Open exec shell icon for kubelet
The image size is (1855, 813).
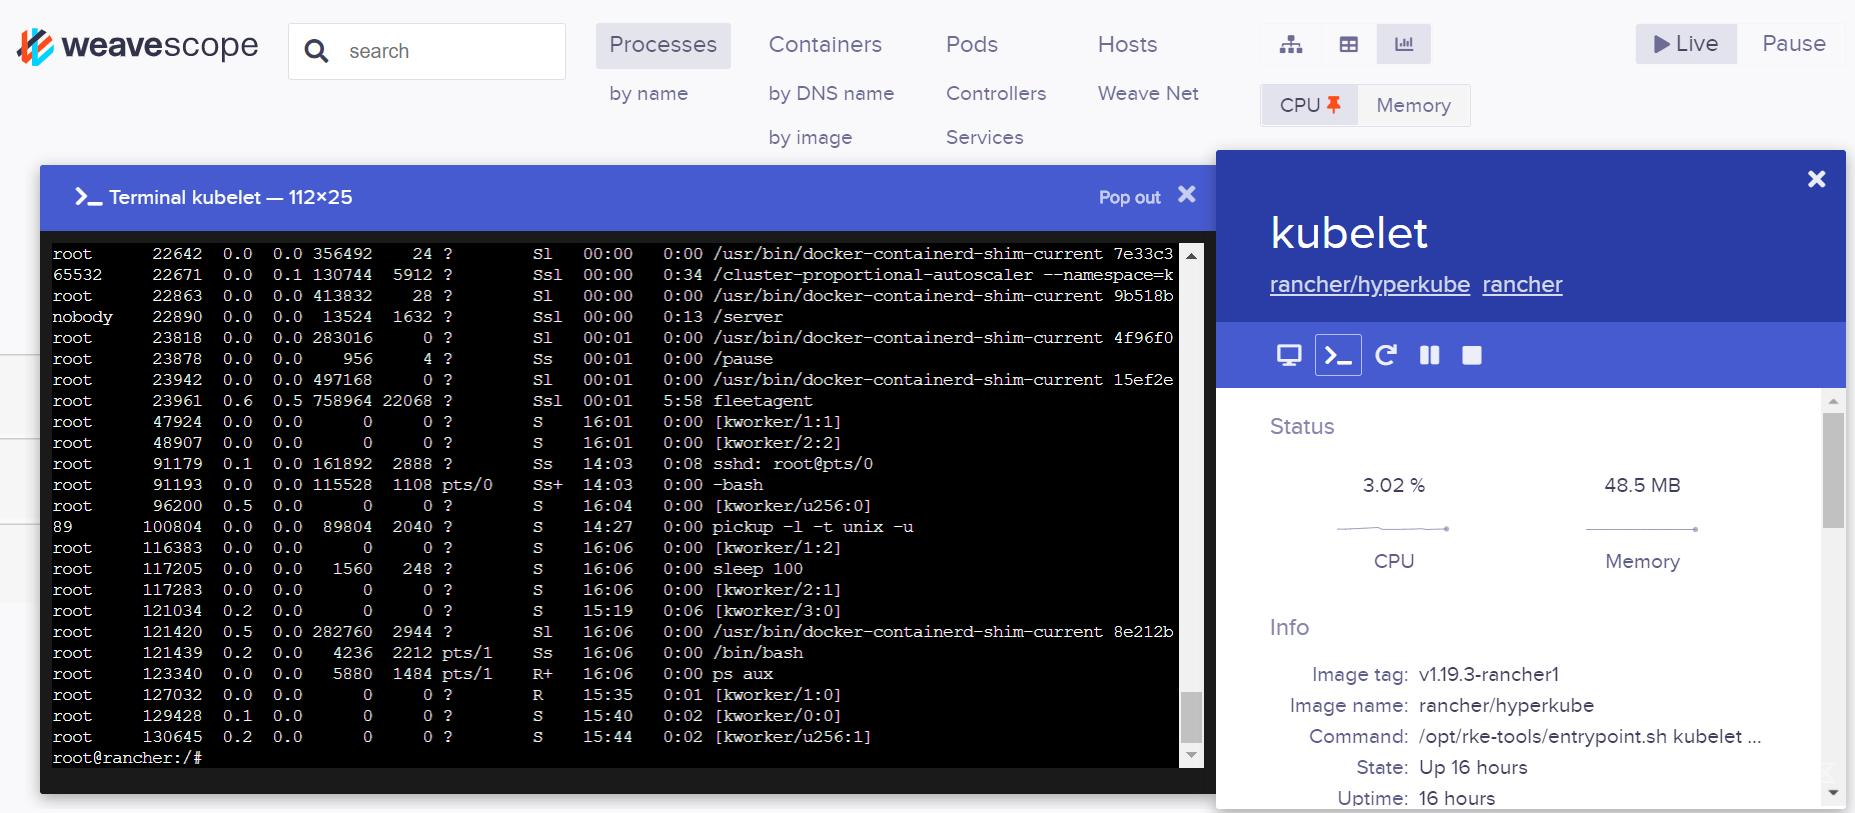[x=1338, y=355]
